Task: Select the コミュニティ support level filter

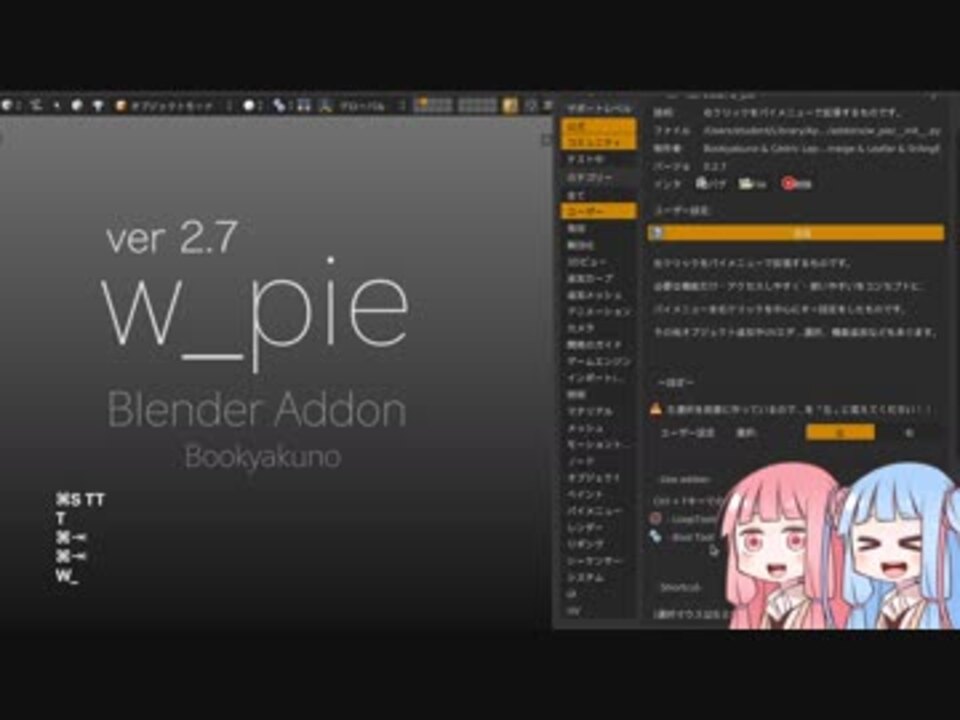Action: (598, 141)
